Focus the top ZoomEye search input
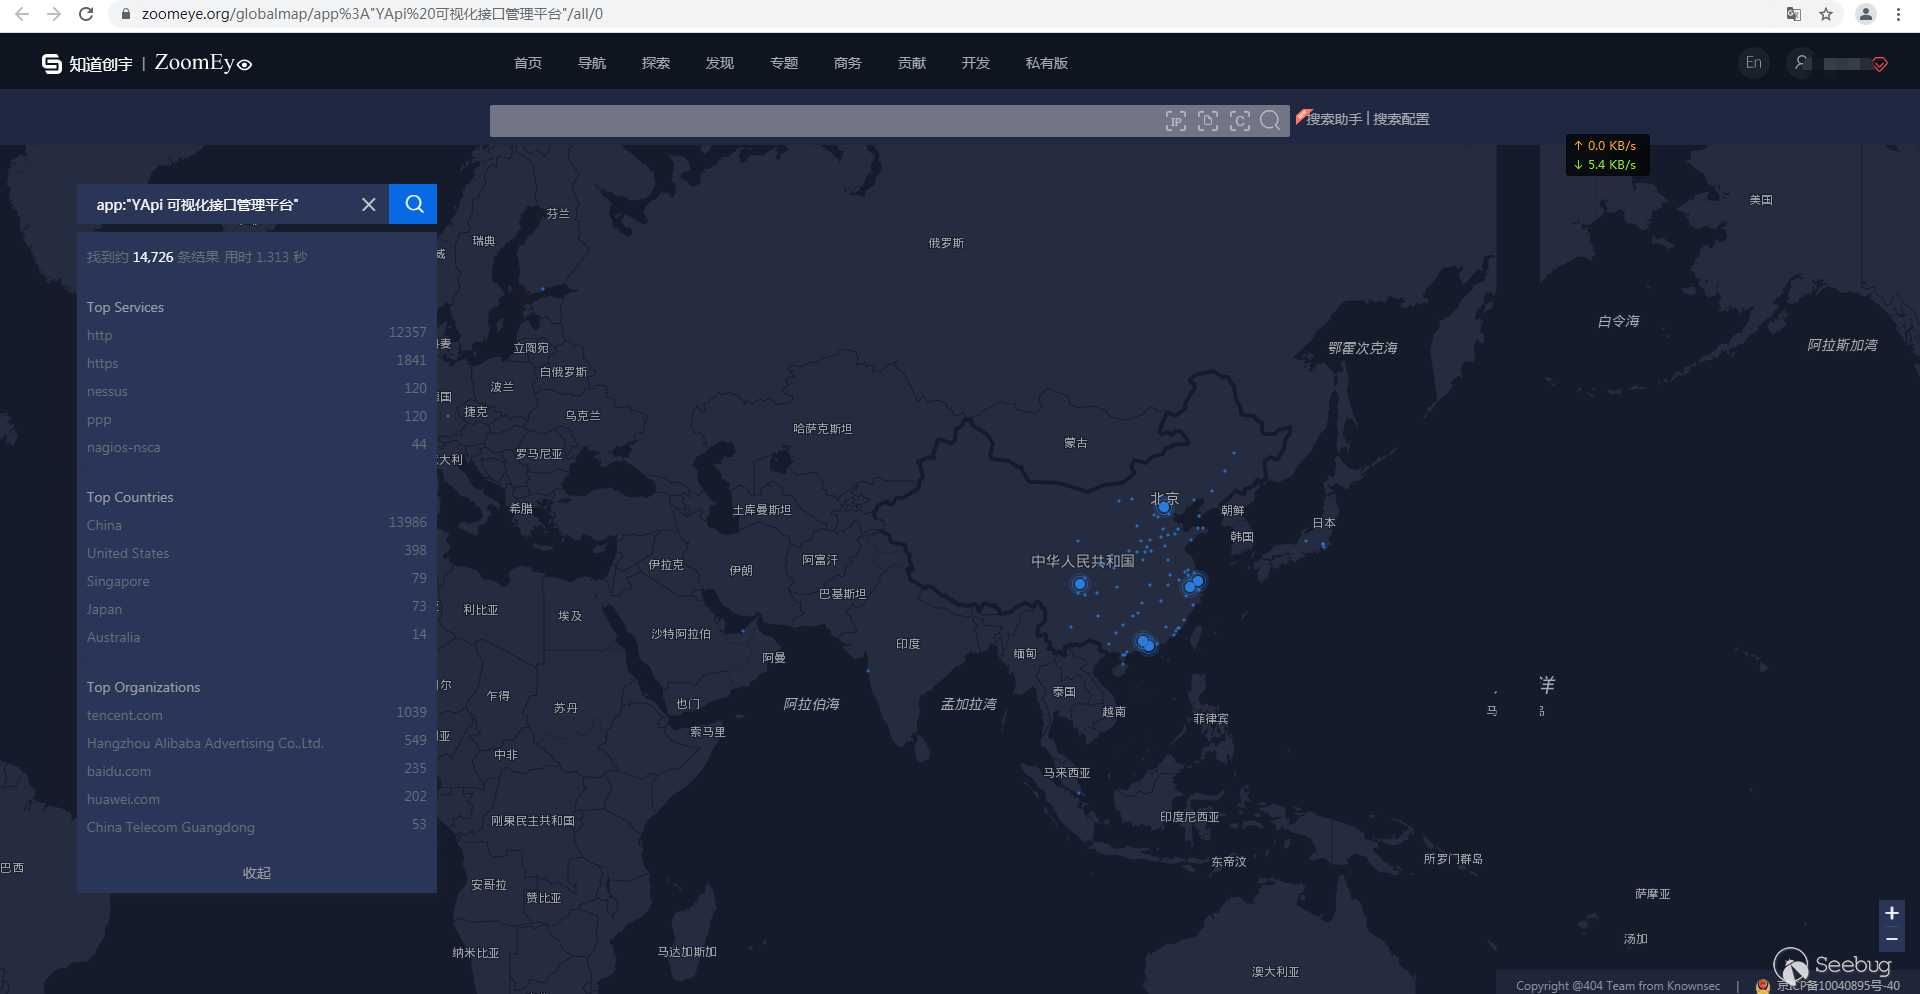 [824, 121]
